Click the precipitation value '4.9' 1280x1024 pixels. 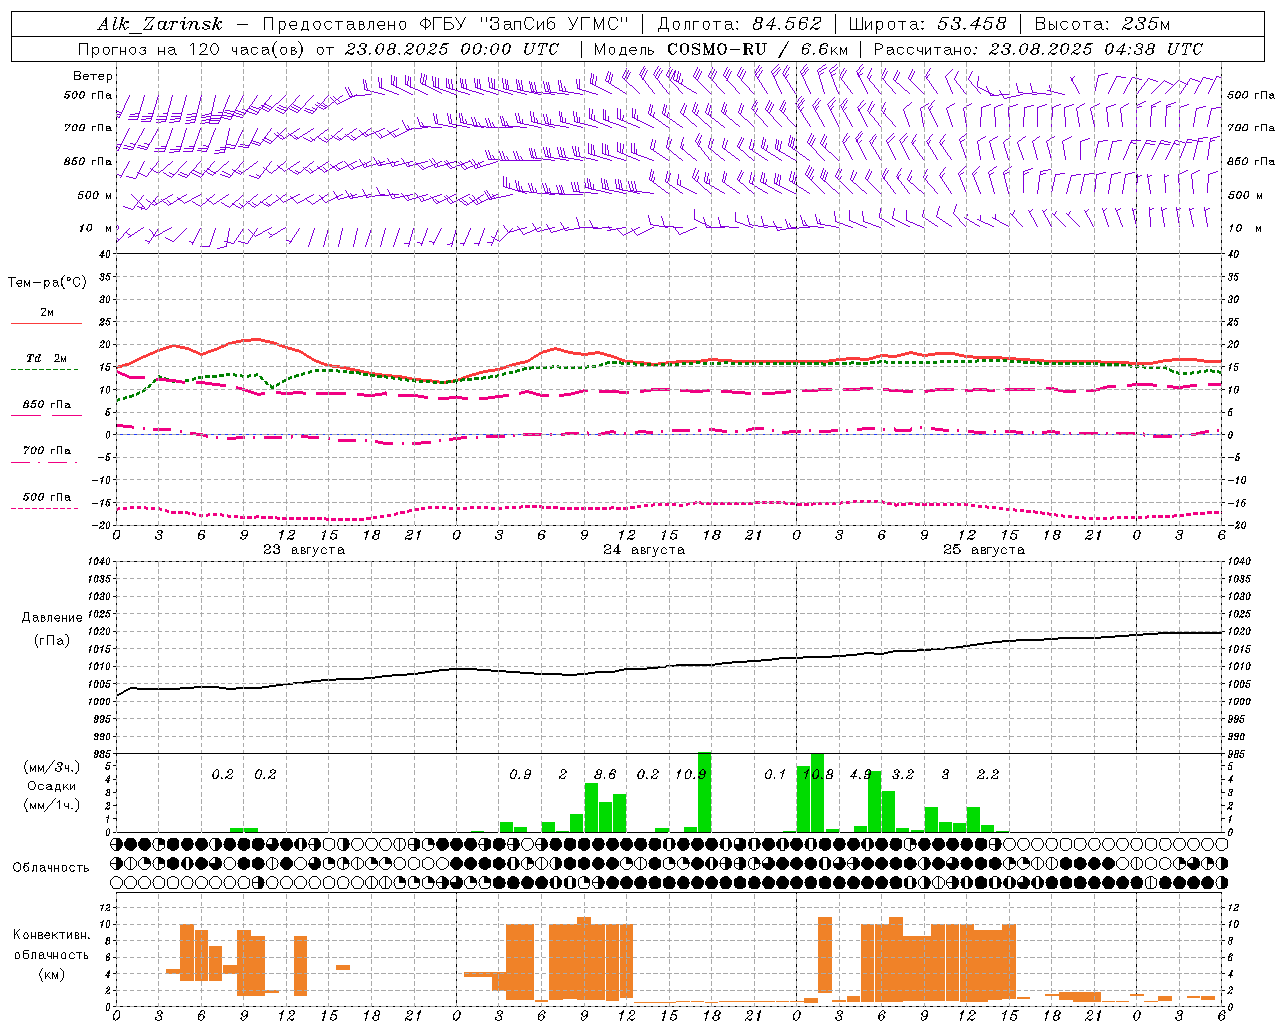coord(861,775)
